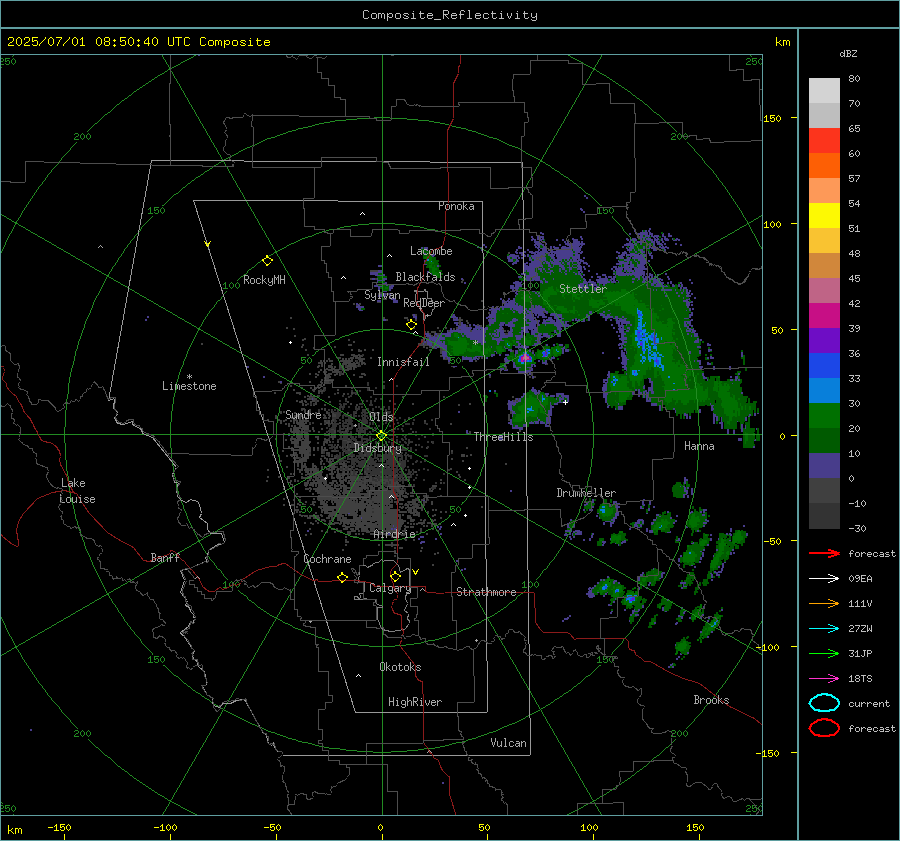Screen dimensions: 900x841
Task: Click the white 09EA arrow legend icon
Action: coord(824,578)
